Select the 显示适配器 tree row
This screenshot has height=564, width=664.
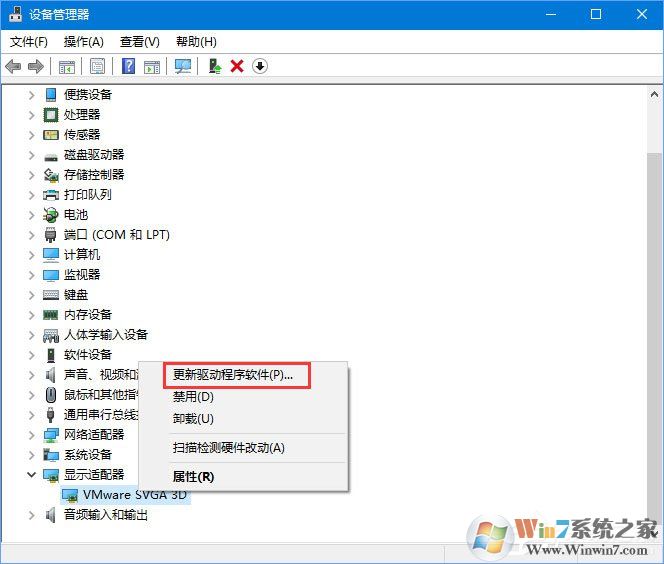pyautogui.click(x=94, y=475)
